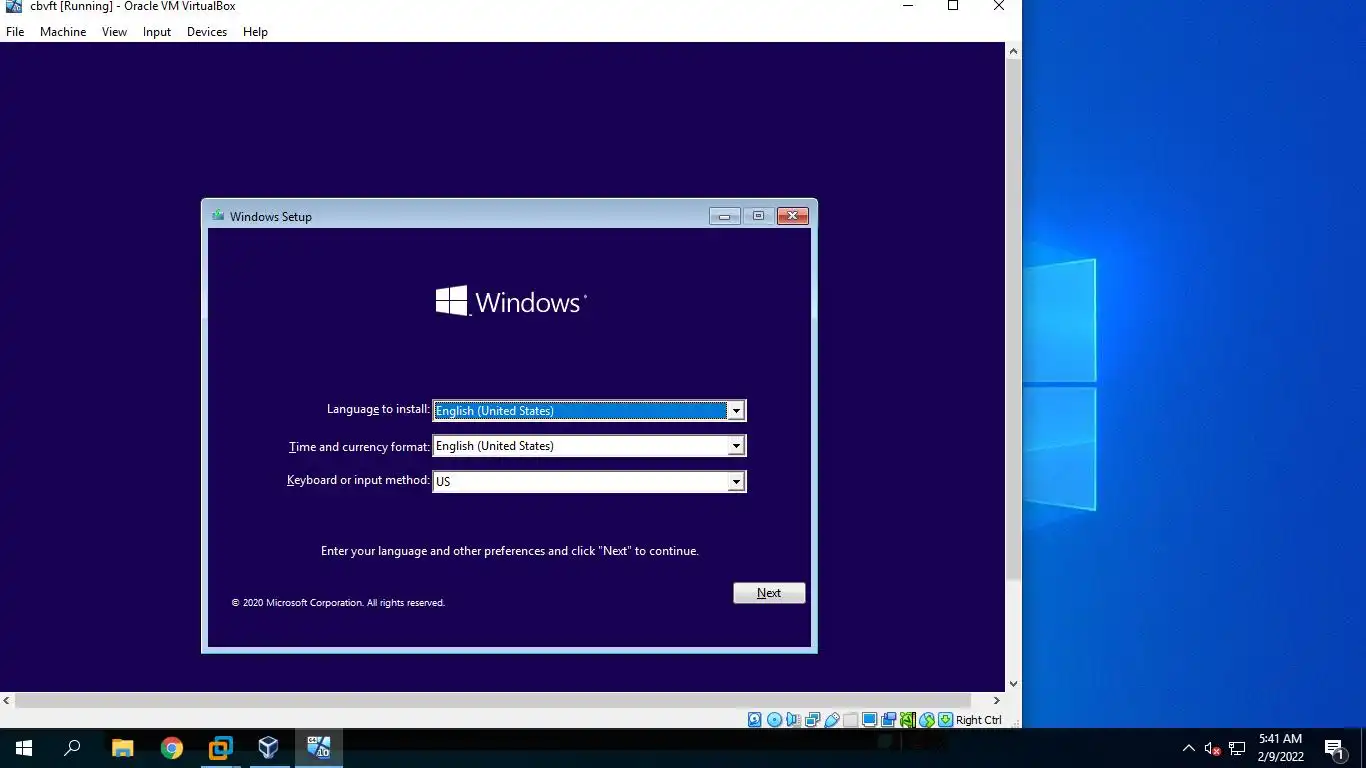Image resolution: width=1366 pixels, height=768 pixels.
Task: Open the Input menu
Action: 156,32
